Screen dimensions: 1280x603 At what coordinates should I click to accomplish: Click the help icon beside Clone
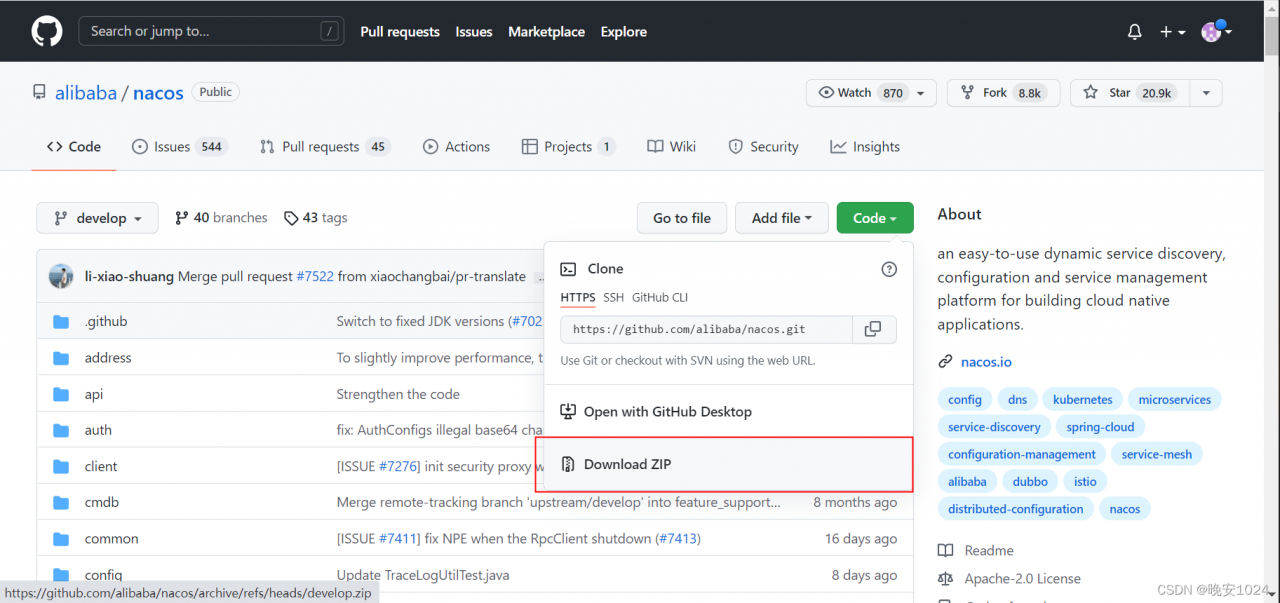click(x=889, y=269)
